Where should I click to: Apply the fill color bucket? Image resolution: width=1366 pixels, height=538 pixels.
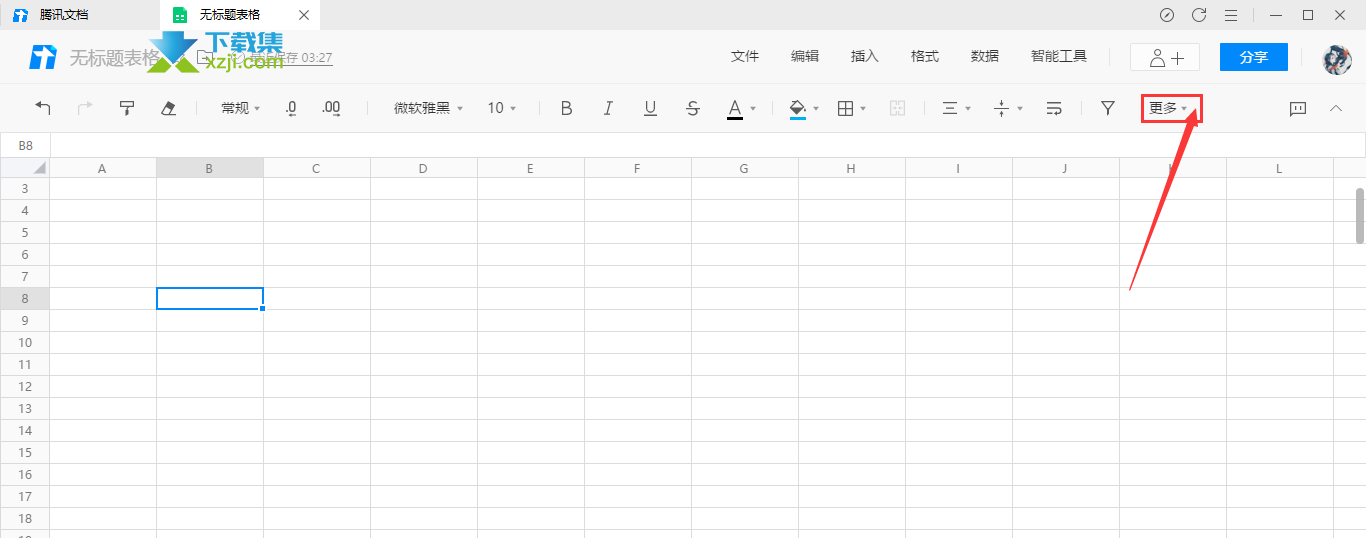(797, 108)
